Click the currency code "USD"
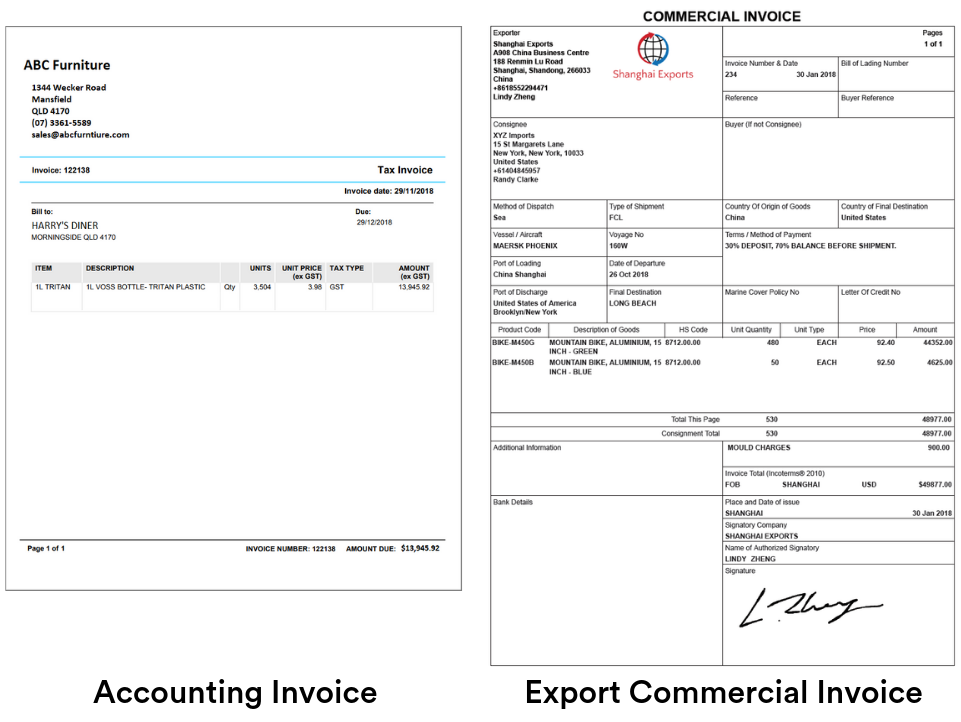This screenshot has width=961, height=722. point(868,485)
